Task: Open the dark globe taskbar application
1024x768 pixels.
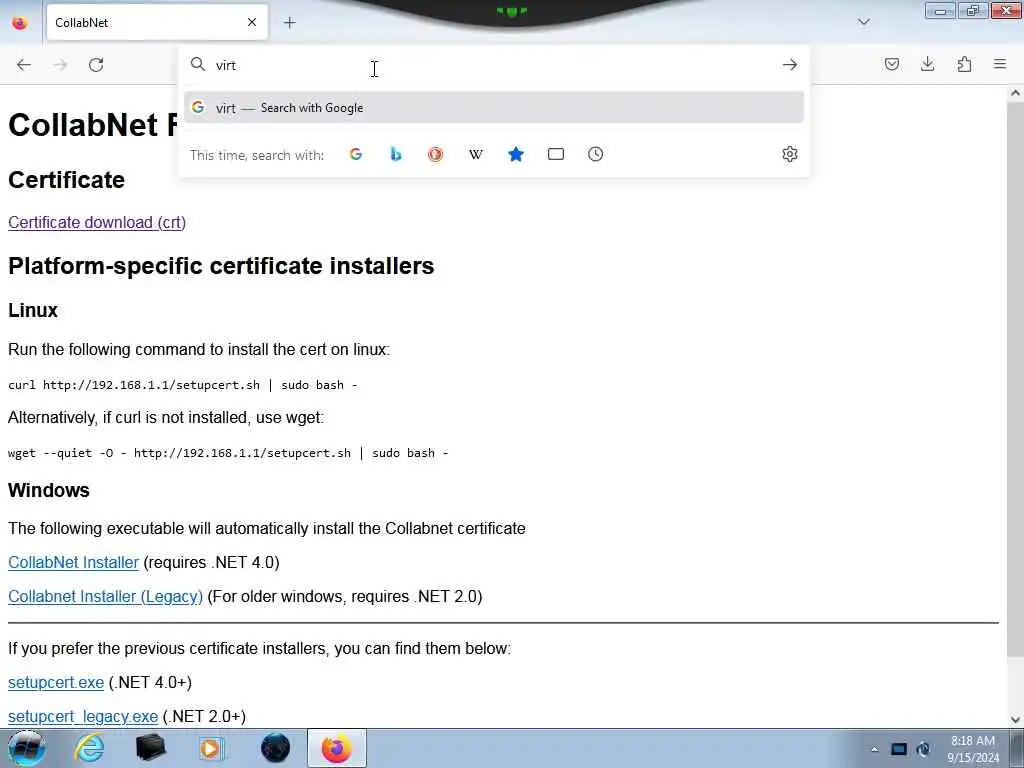Action: 275,748
